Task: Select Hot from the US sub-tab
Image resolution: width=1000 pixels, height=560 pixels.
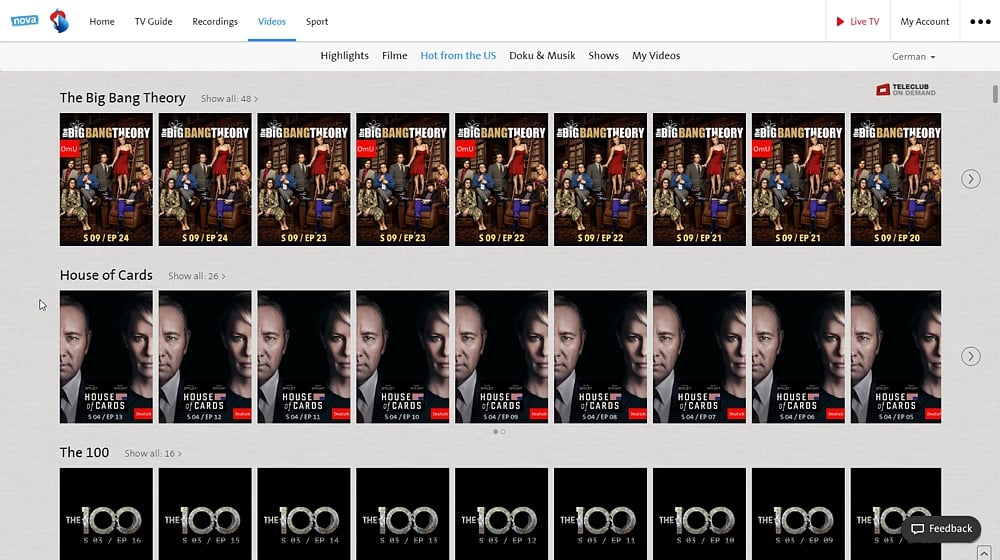Action: (x=458, y=55)
